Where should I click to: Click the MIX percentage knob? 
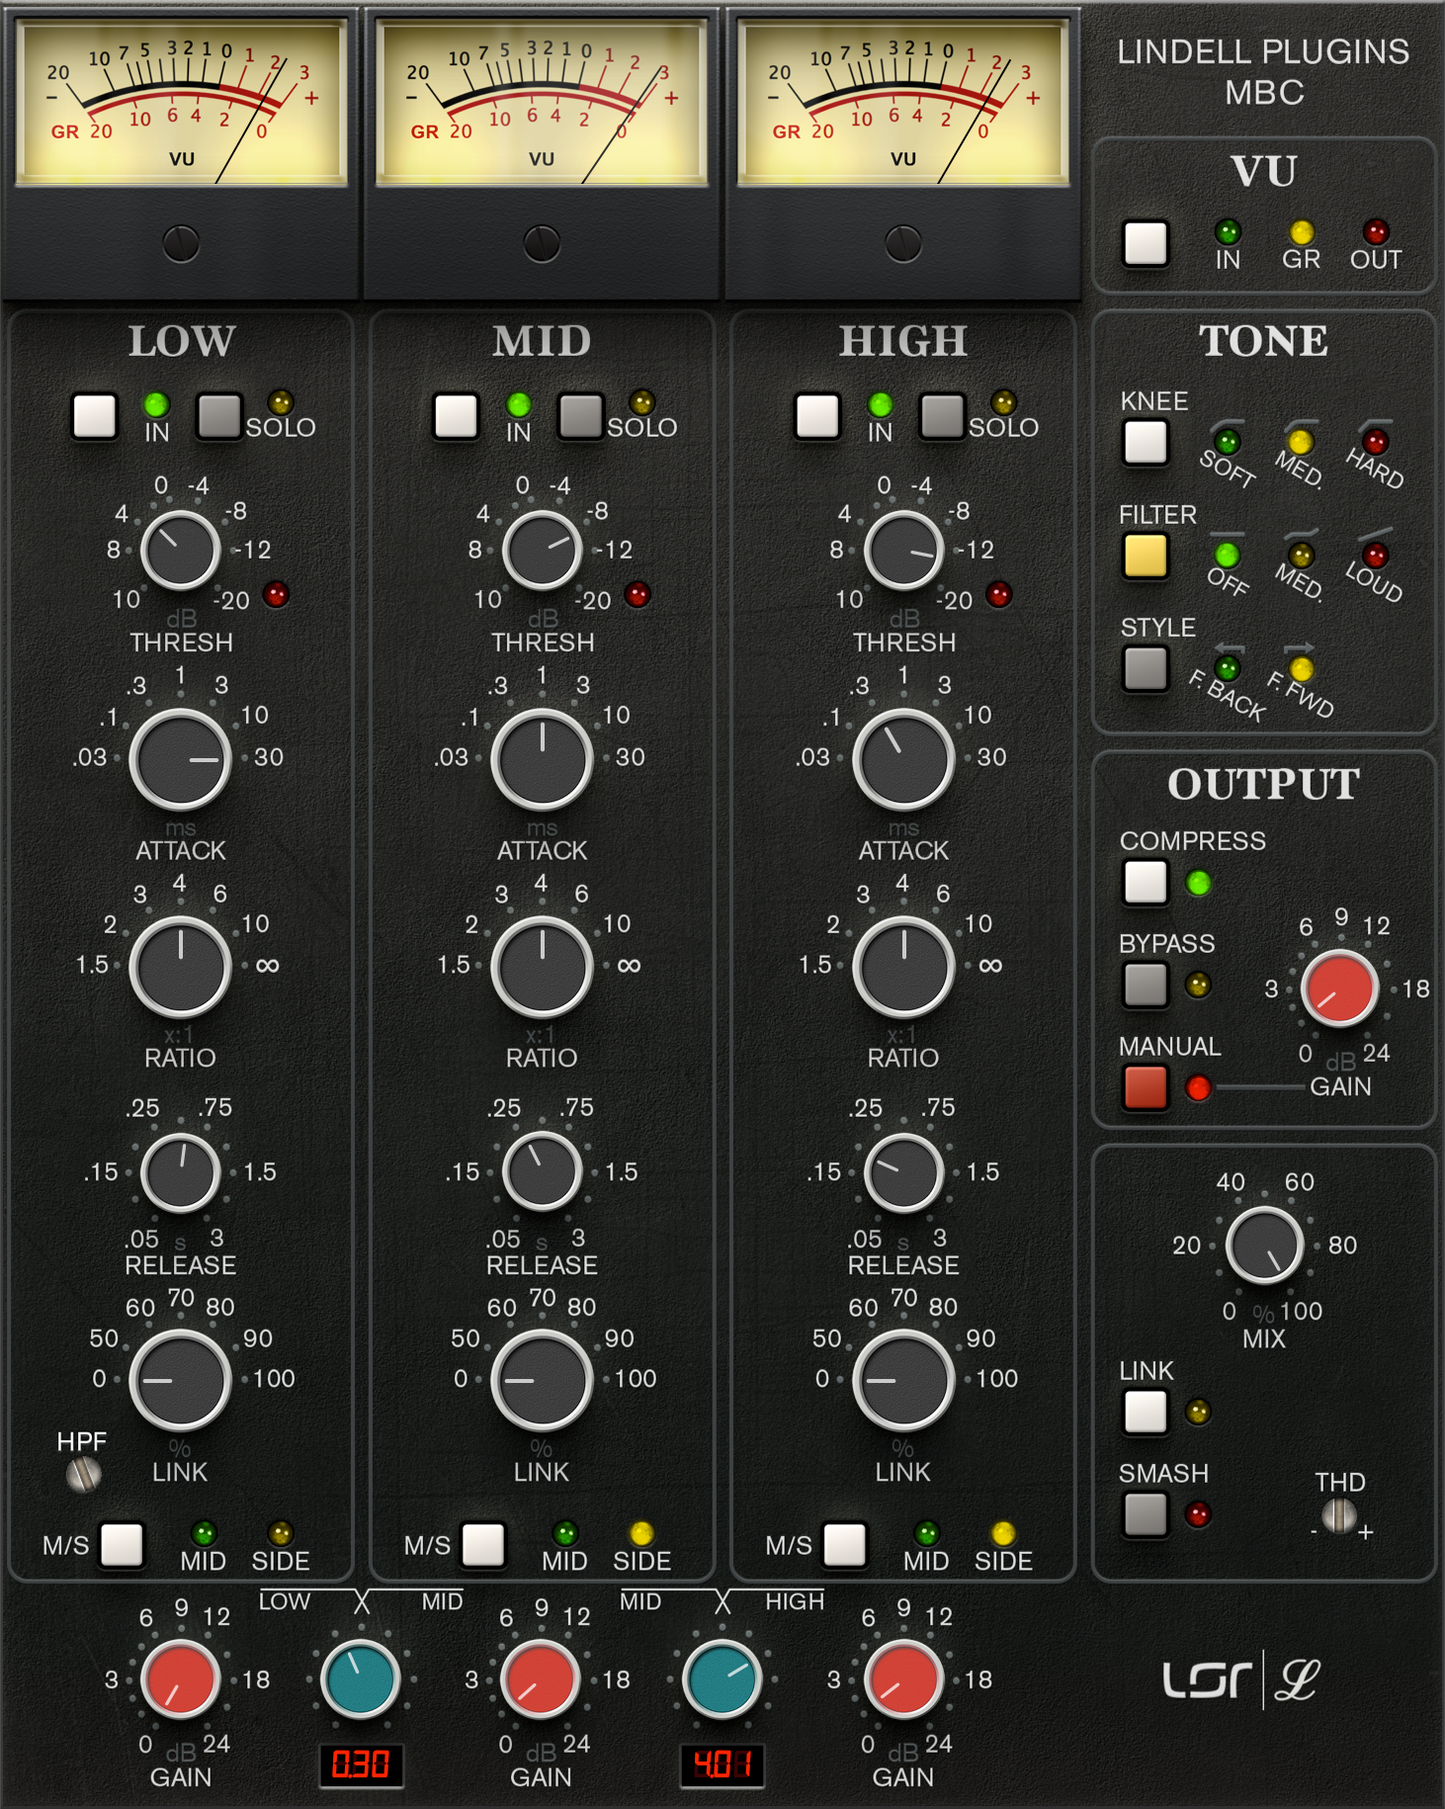tap(1264, 1246)
